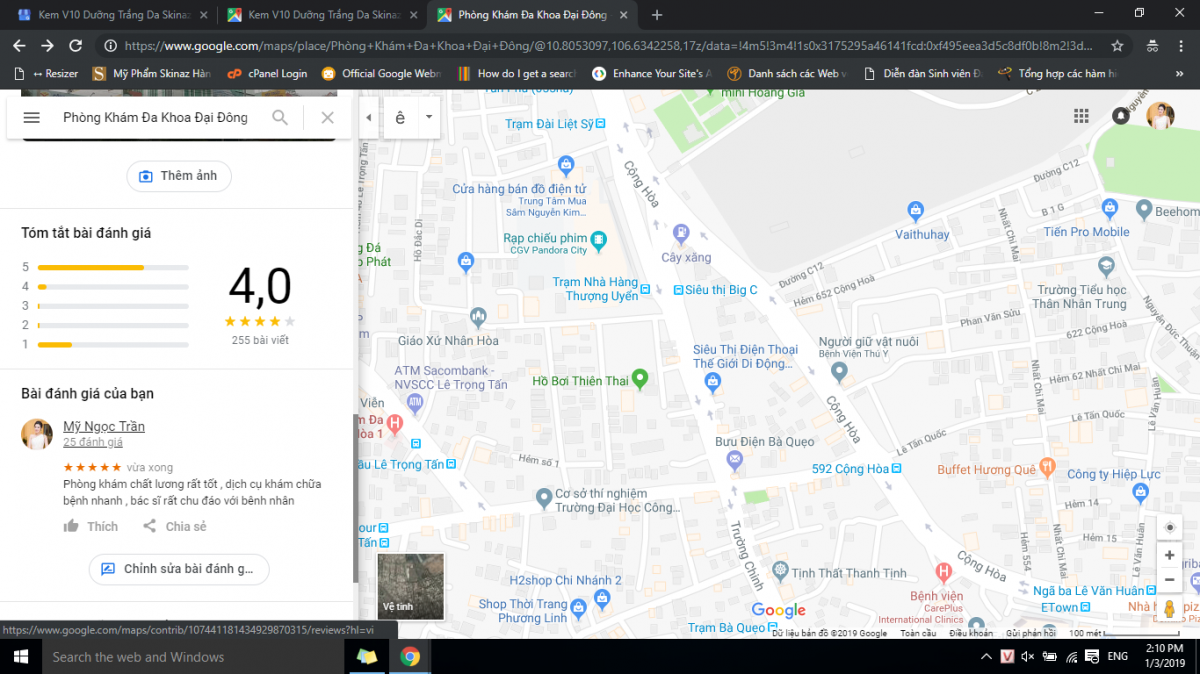The image size is (1200, 674).
Task: Open Google notifications bell
Action: point(1121,116)
